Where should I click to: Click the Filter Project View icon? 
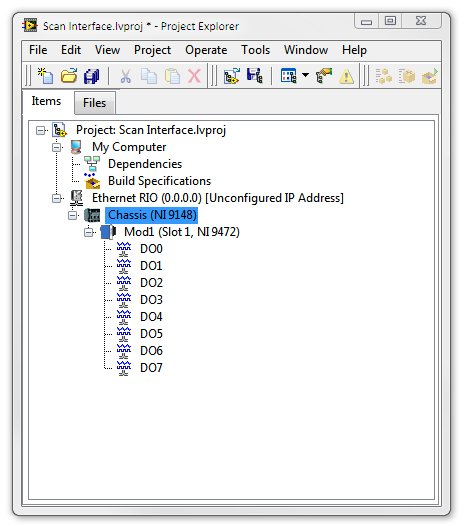click(x=289, y=76)
